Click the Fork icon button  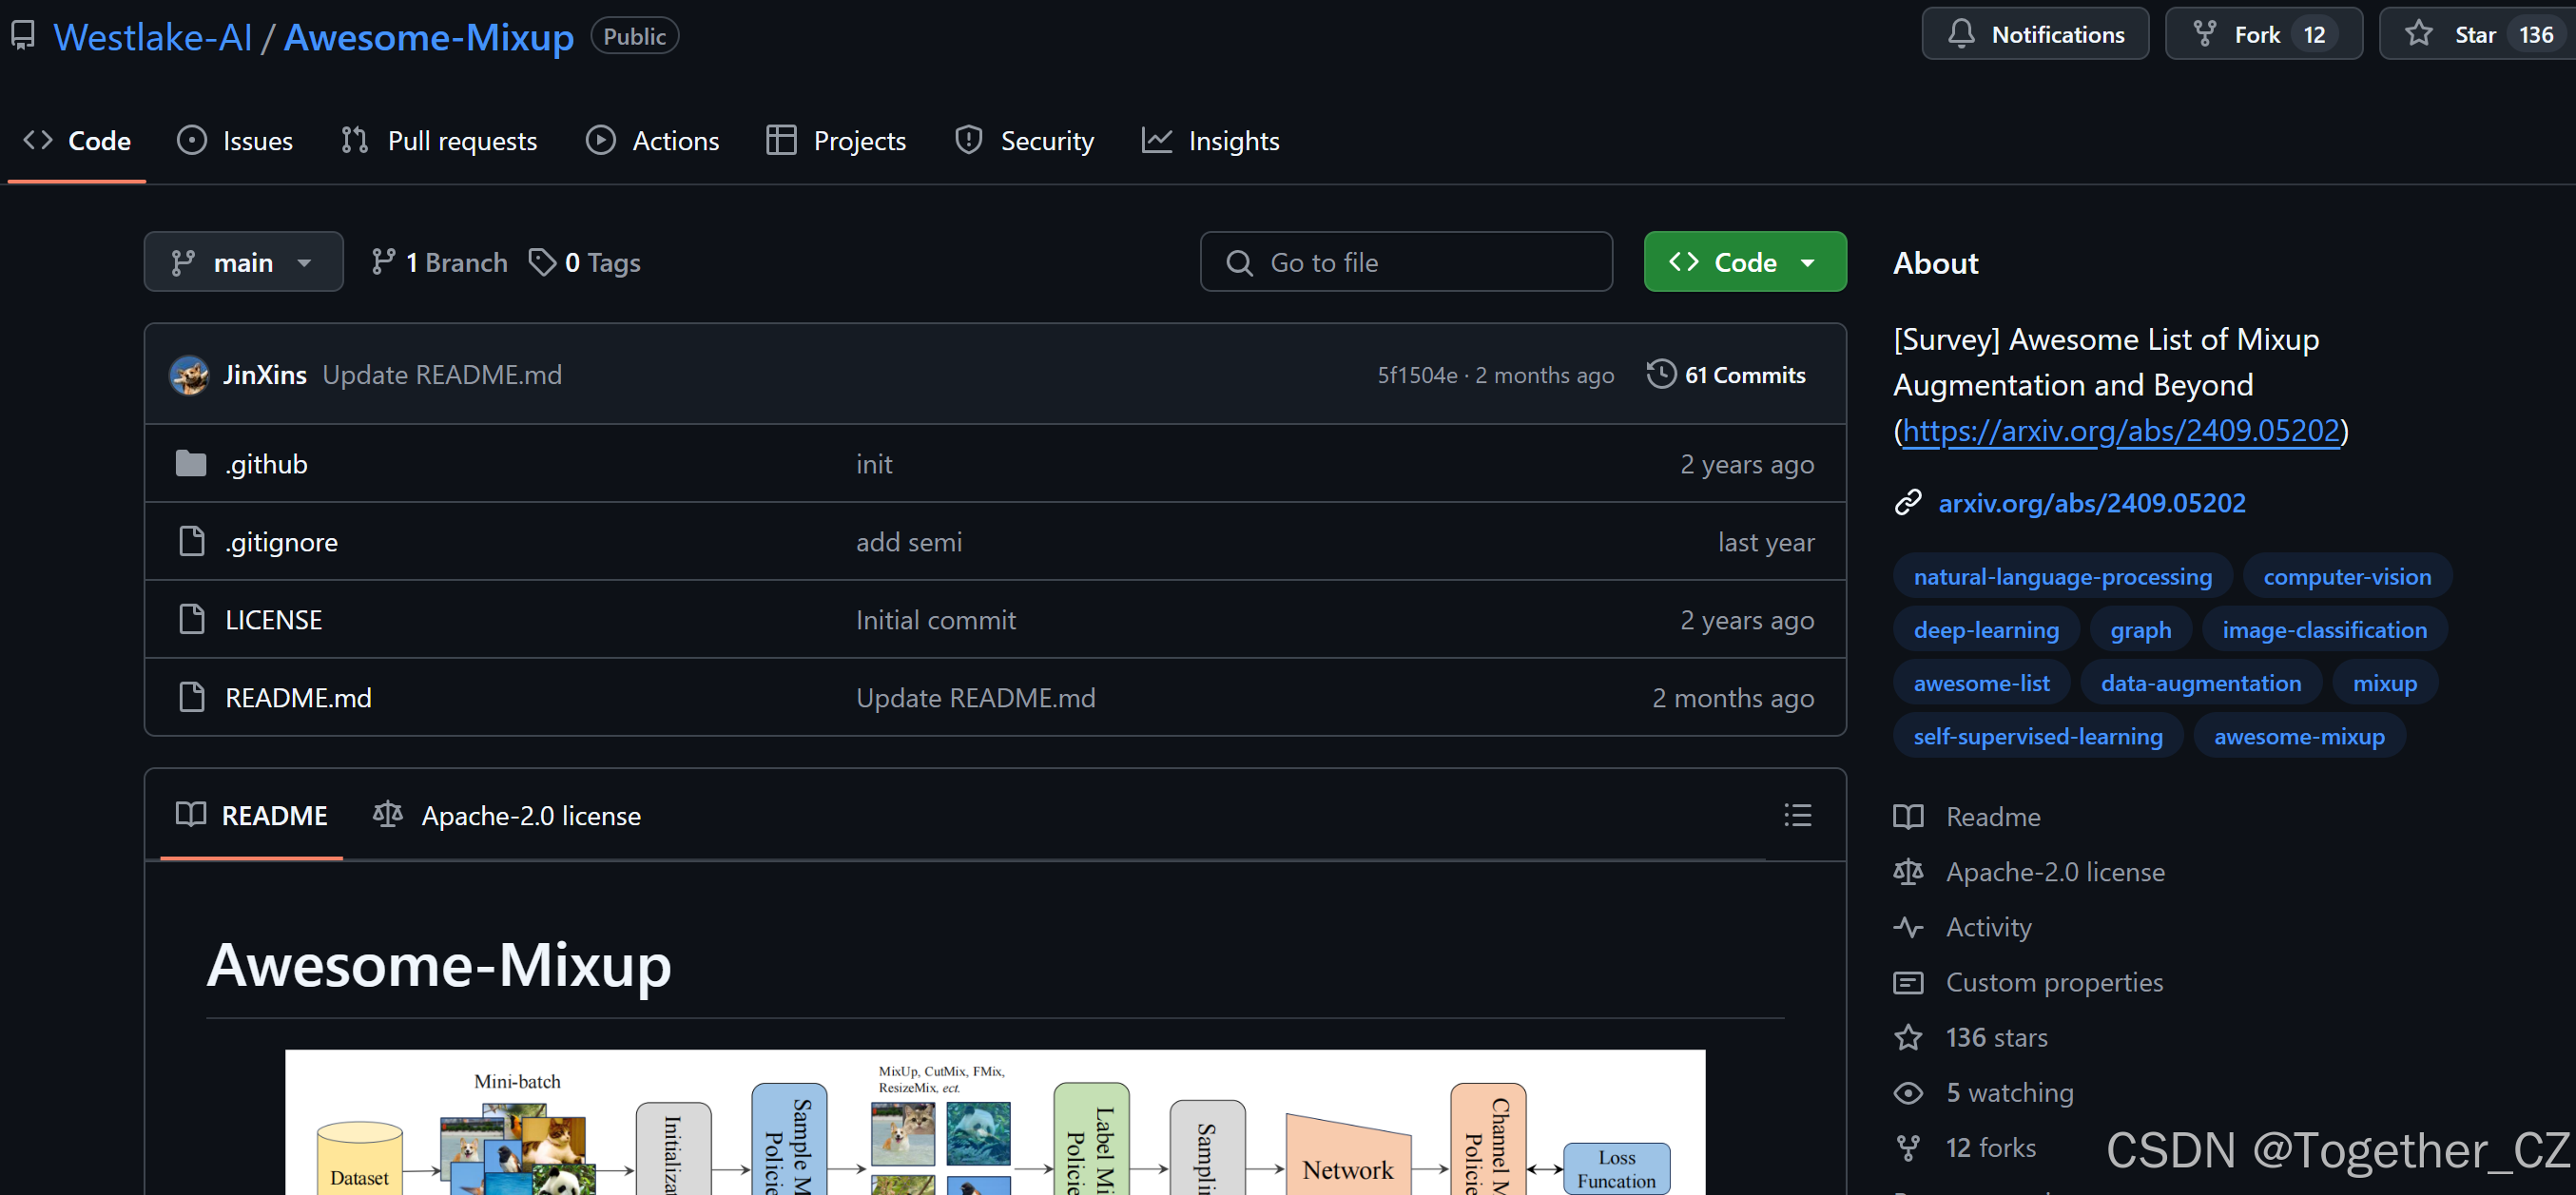[2204, 34]
